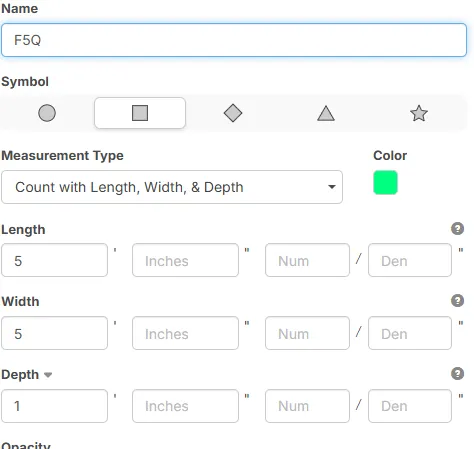The height and width of the screenshot is (449, 474).
Task: Click the Depth feet field showing 1
Action: click(55, 406)
